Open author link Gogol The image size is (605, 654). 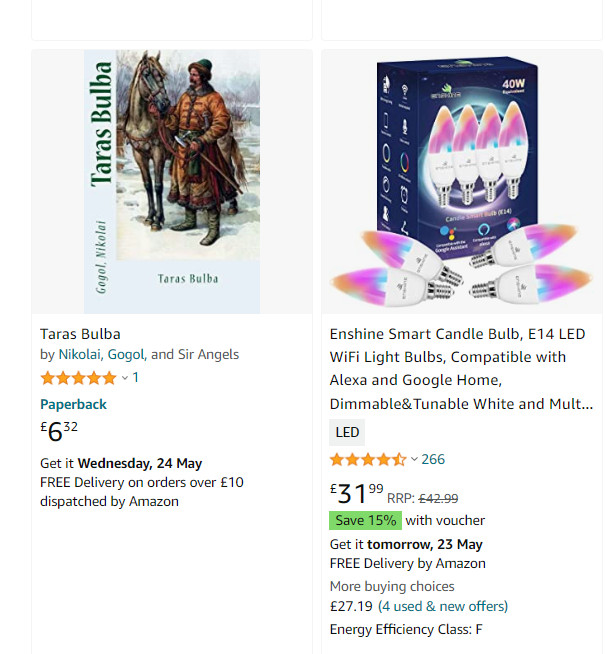pyautogui.click(x=126, y=354)
